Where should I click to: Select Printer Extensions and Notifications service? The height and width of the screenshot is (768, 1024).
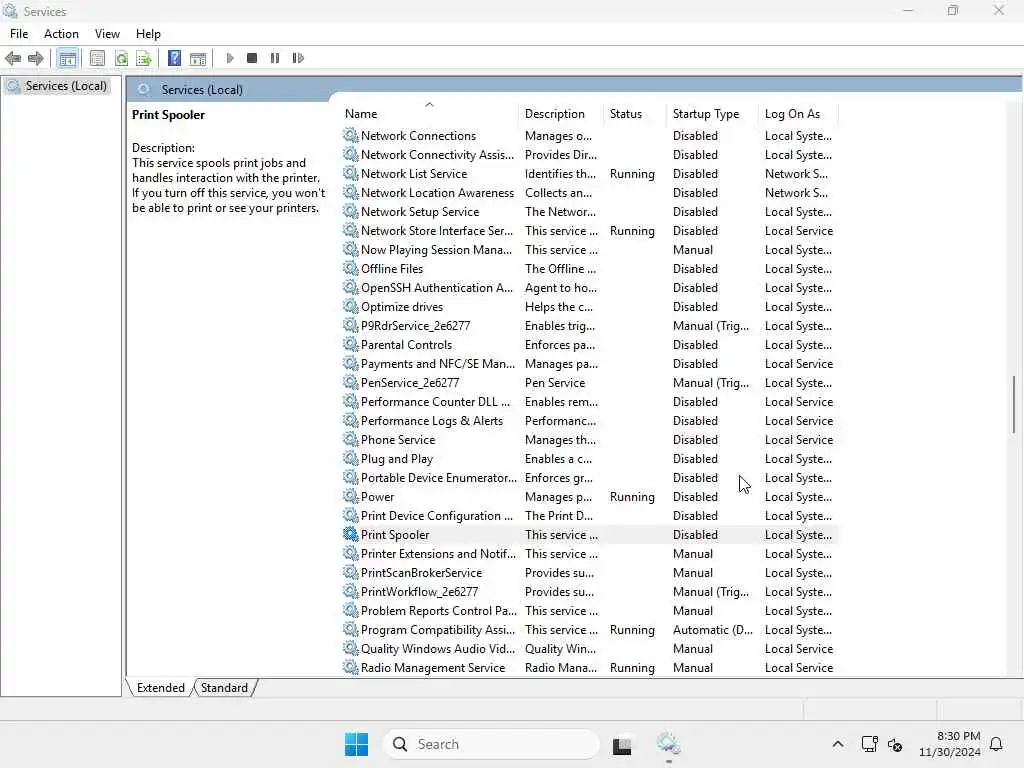pyautogui.click(x=589, y=553)
